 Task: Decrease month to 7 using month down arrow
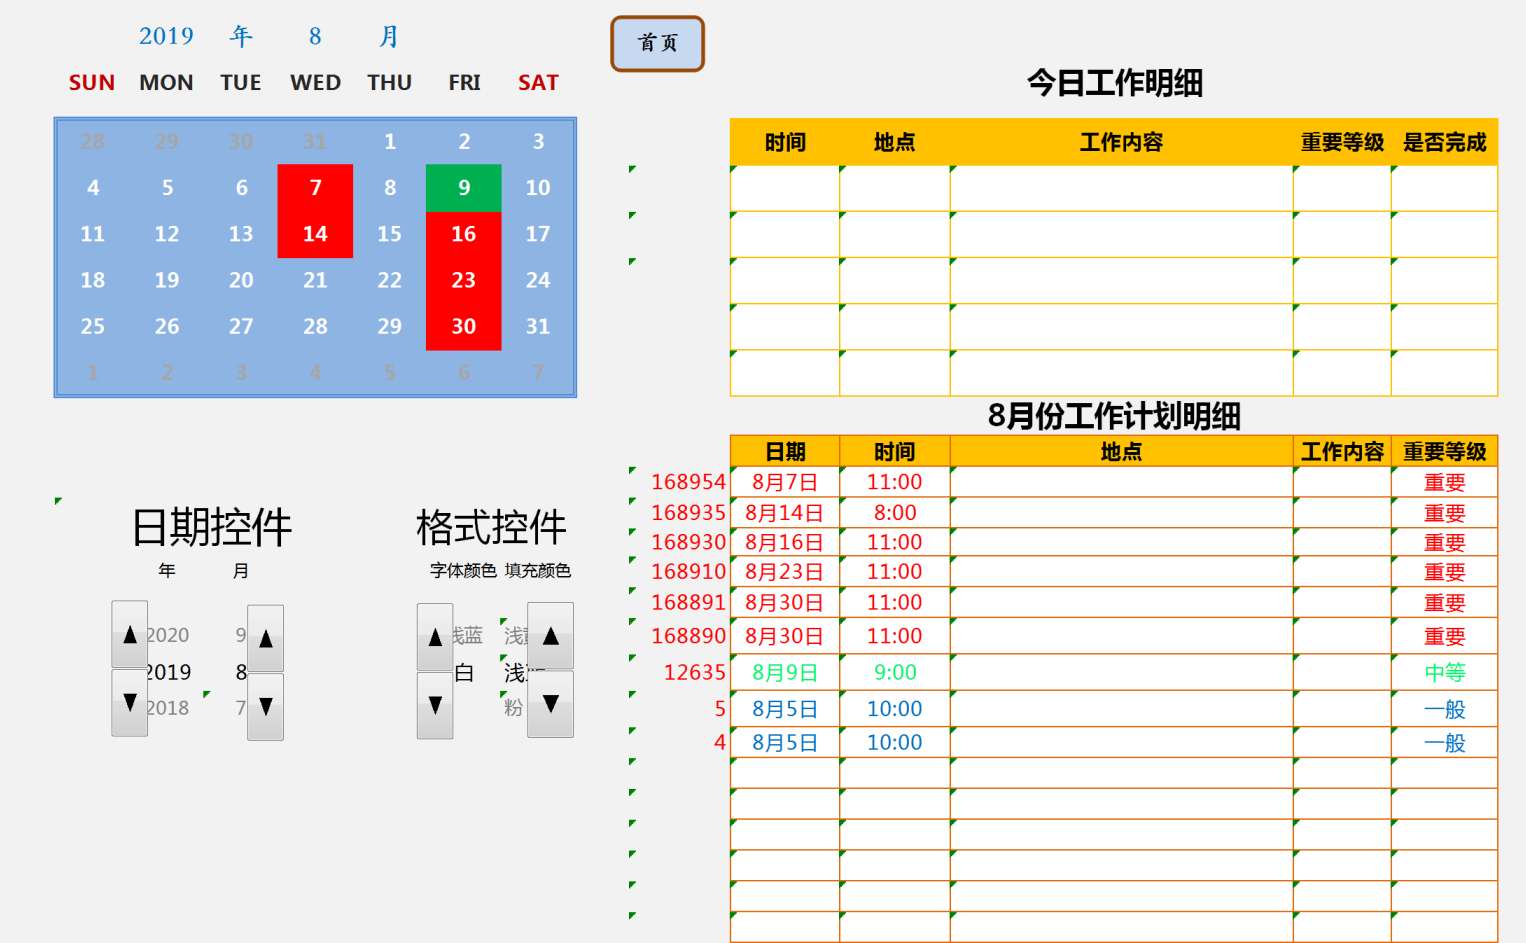click(x=264, y=705)
